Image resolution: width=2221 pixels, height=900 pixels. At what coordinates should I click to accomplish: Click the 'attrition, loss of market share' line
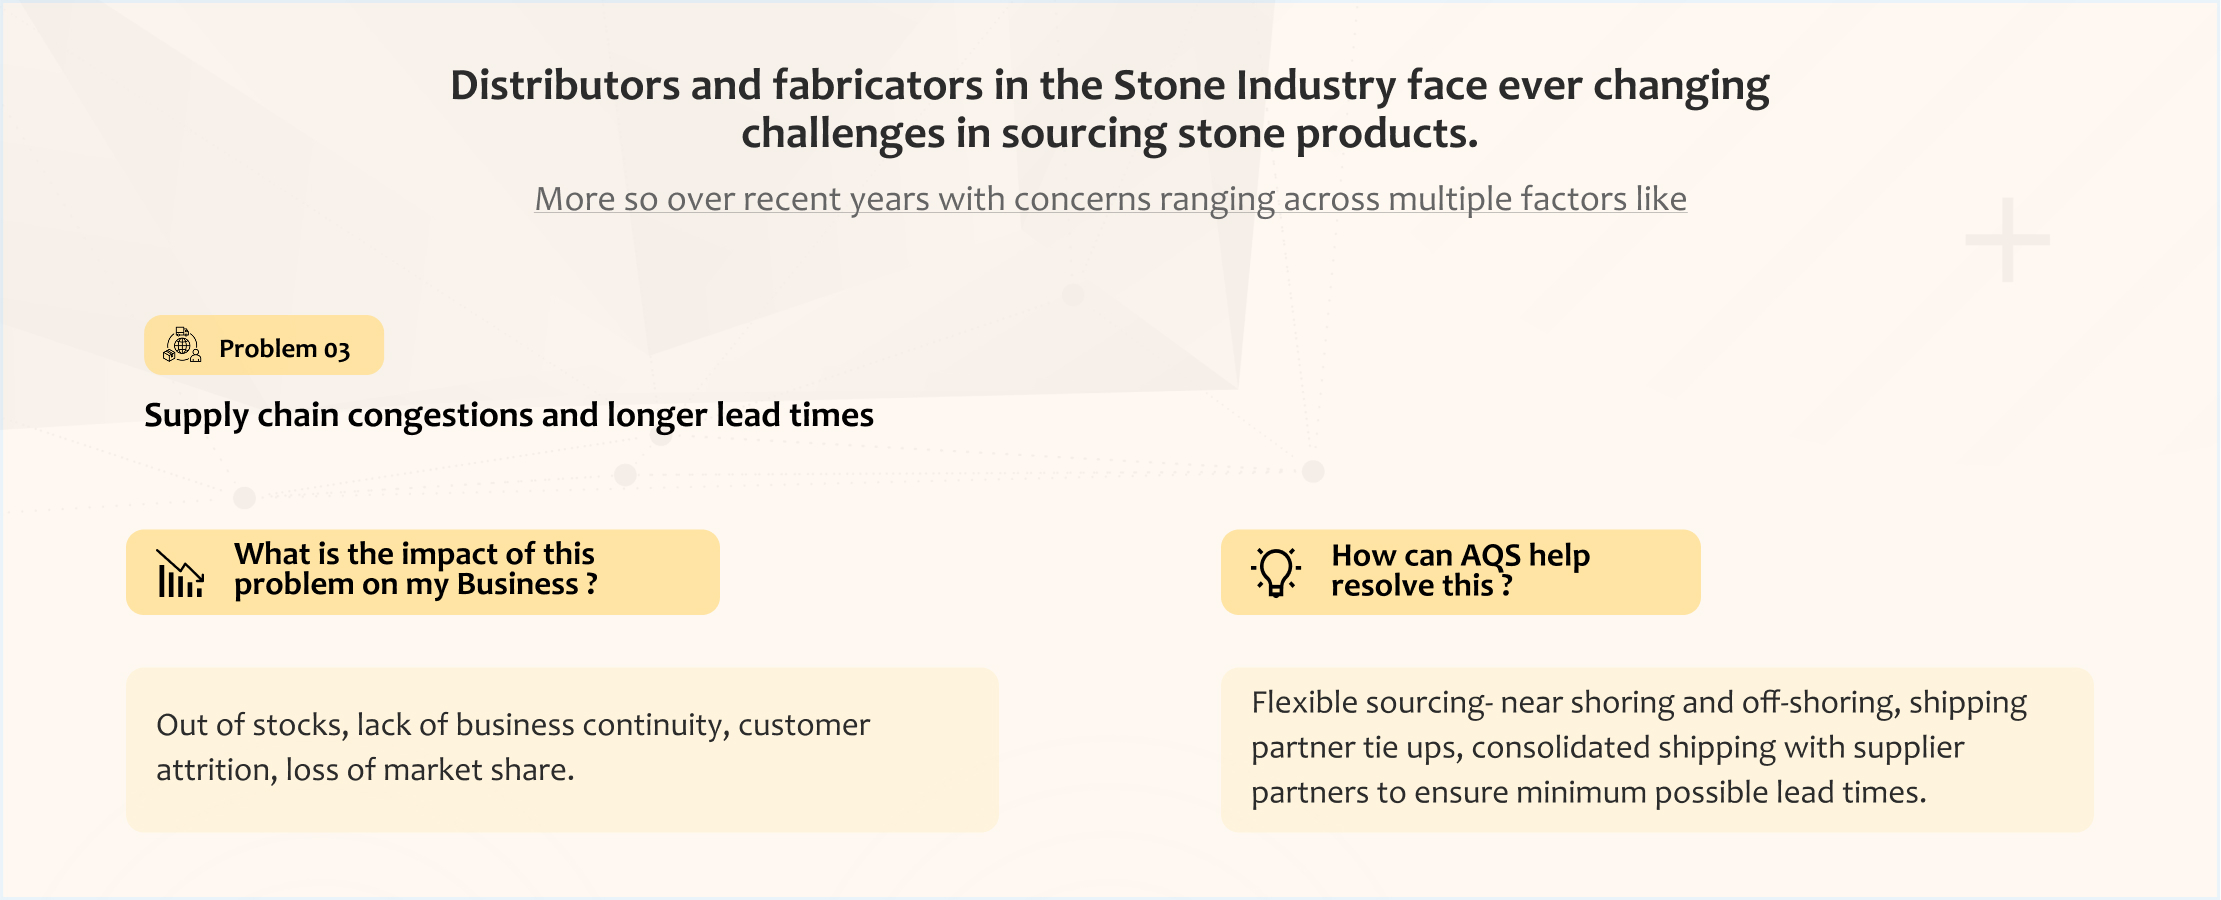click(365, 770)
